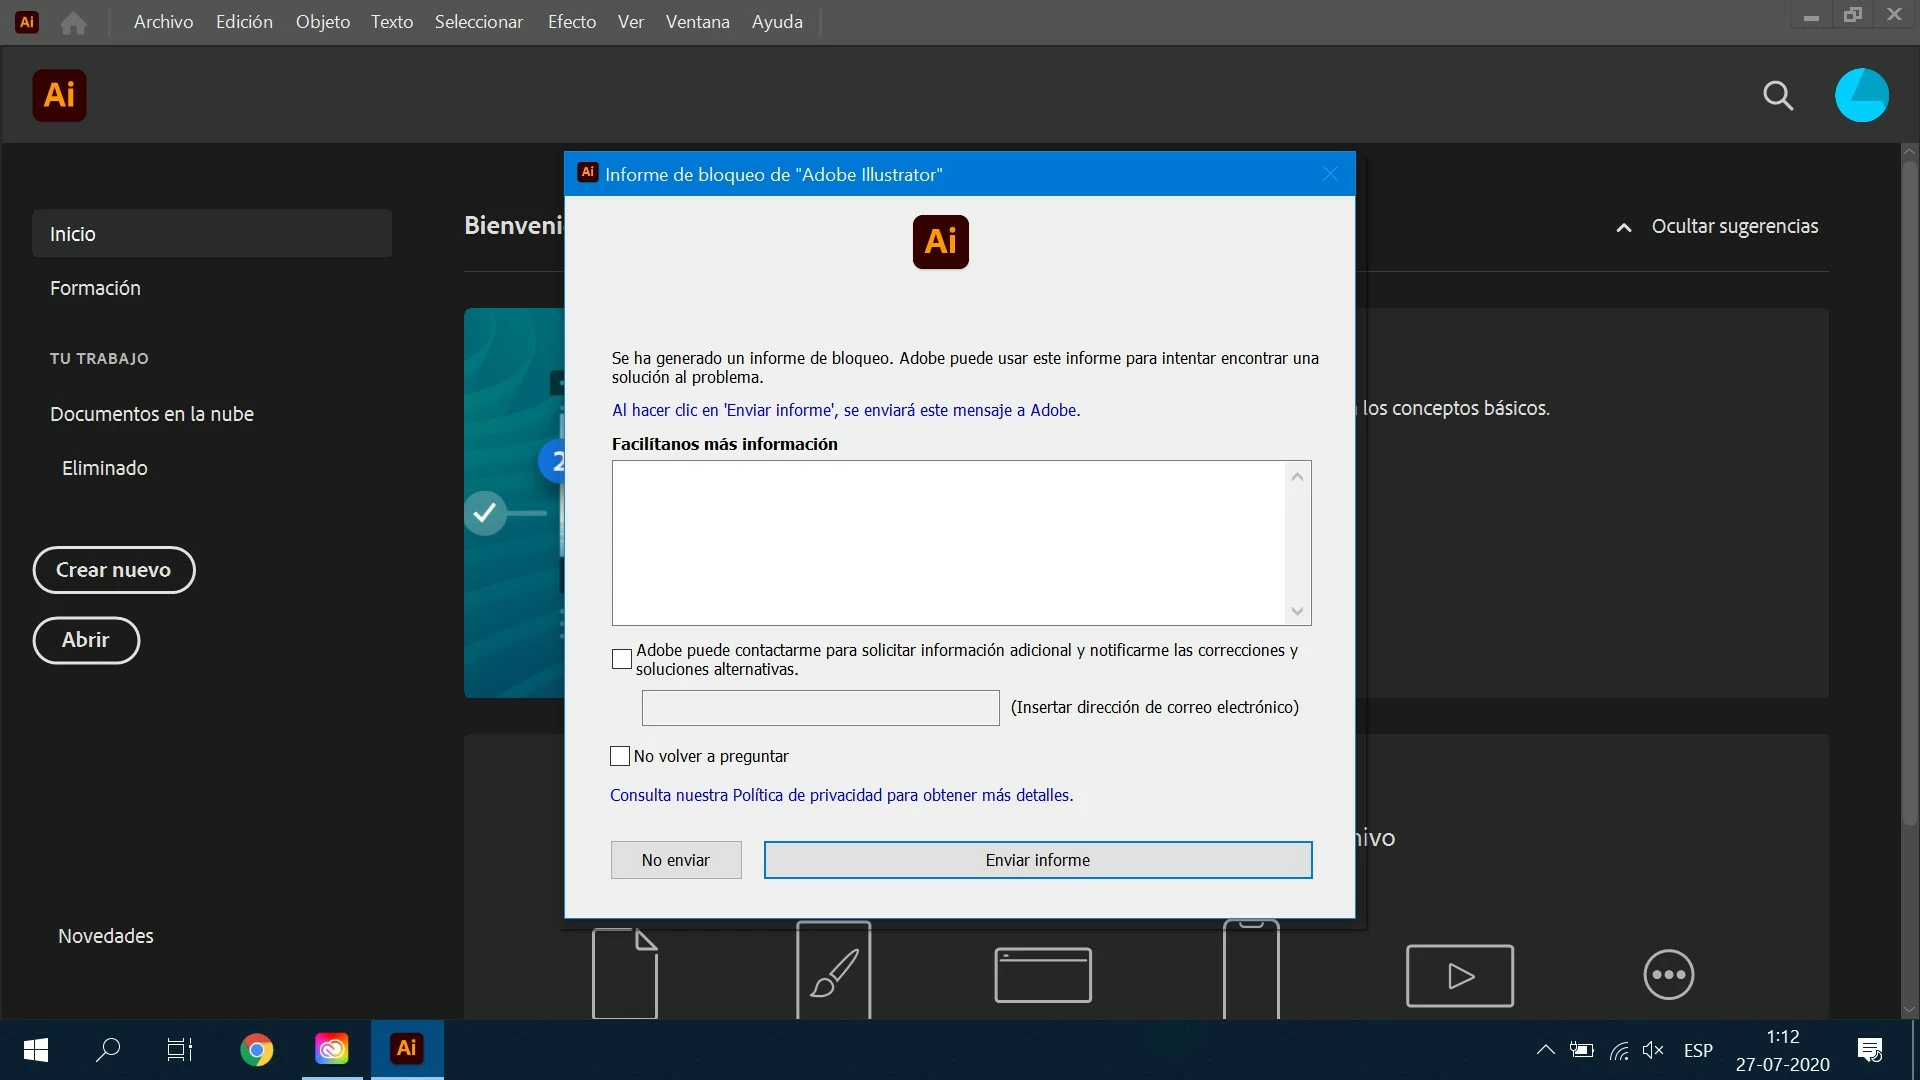Open the Archivo menu
This screenshot has width=1920, height=1080.
163,22
